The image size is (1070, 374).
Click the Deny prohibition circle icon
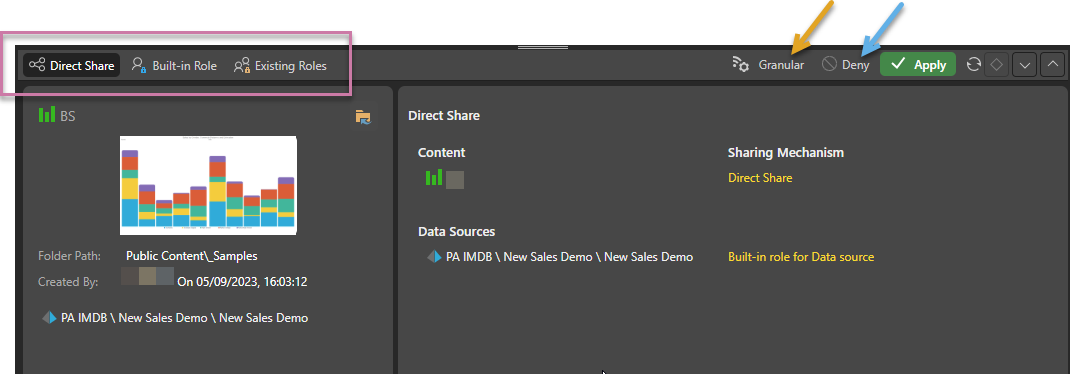pos(829,65)
